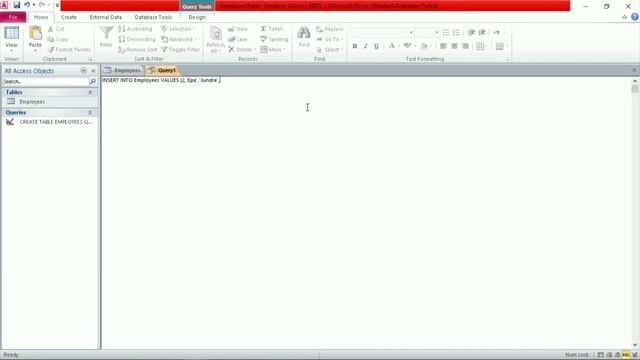This screenshot has height=360, width=640.
Task: Run Spelling check
Action: 274,39
